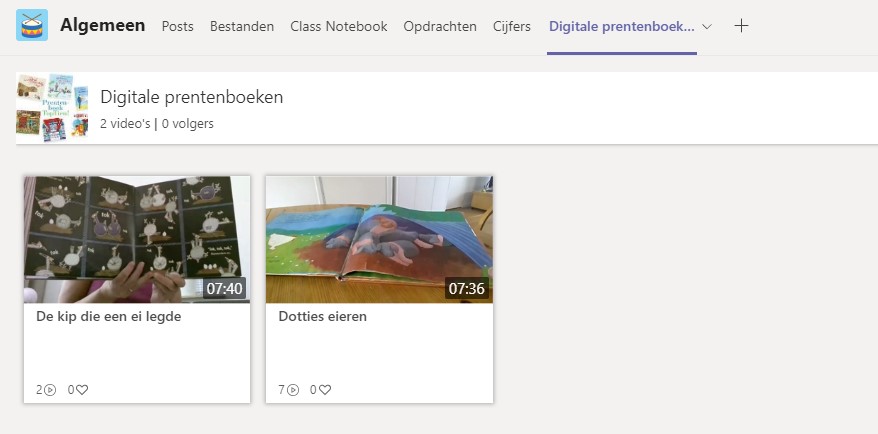
Task: Click views play icon on Dotties eieren
Action: 292,390
